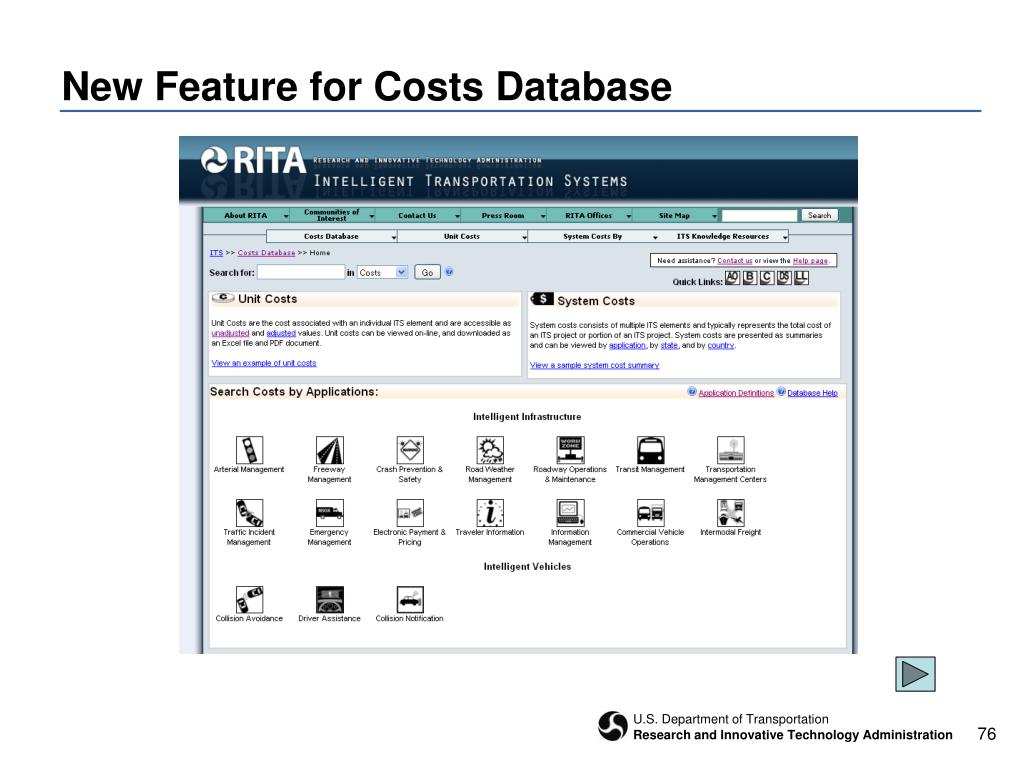This screenshot has width=1024, height=768.
Task: Expand the Site Map menu
Action: tap(714, 216)
